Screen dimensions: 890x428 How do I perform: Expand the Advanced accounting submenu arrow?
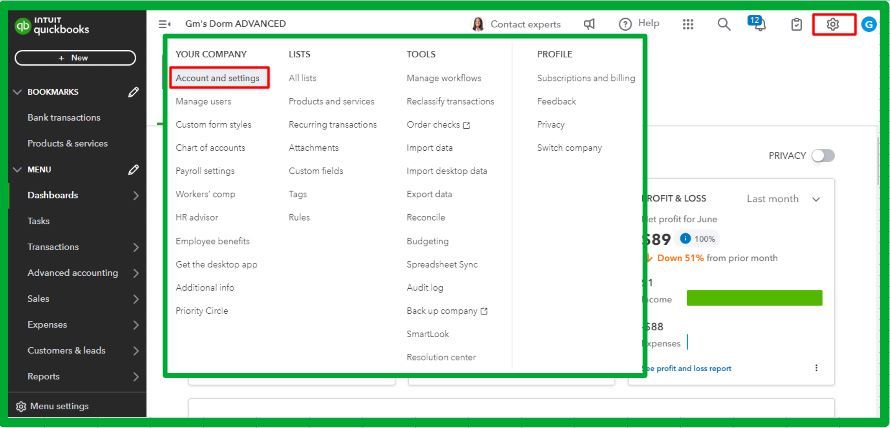136,273
